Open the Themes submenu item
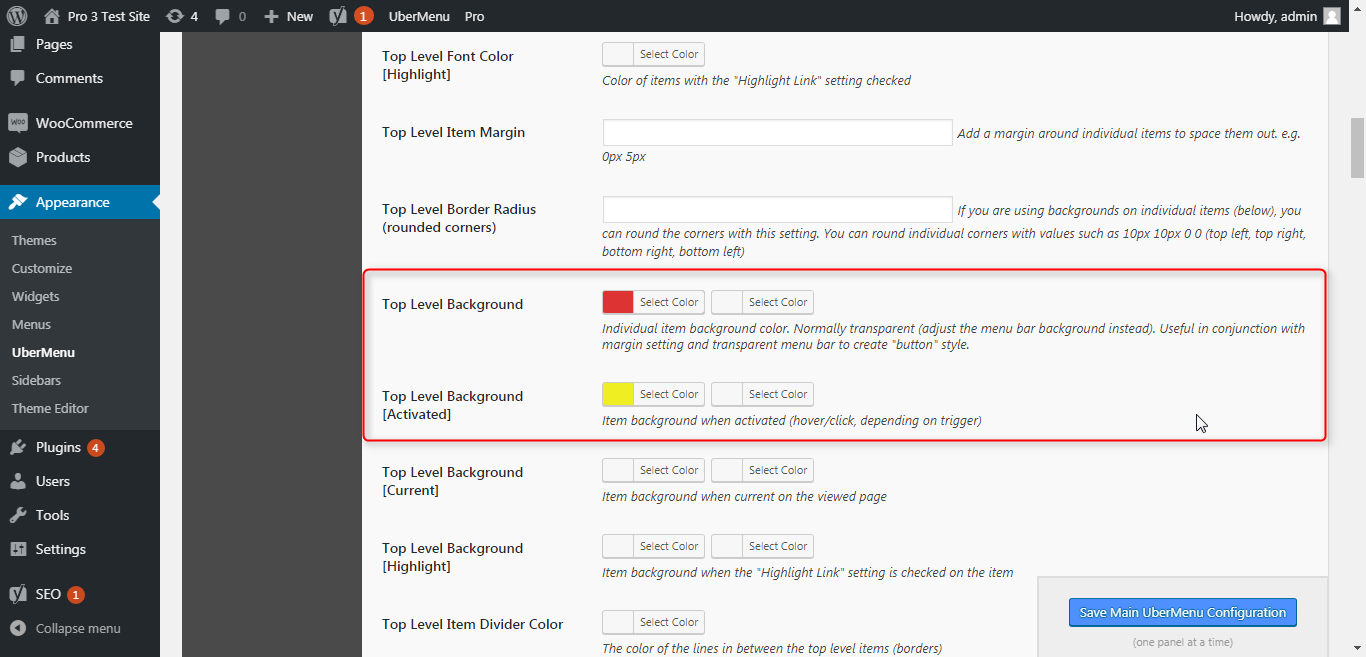Viewport: 1366px width, 657px height. tap(34, 240)
